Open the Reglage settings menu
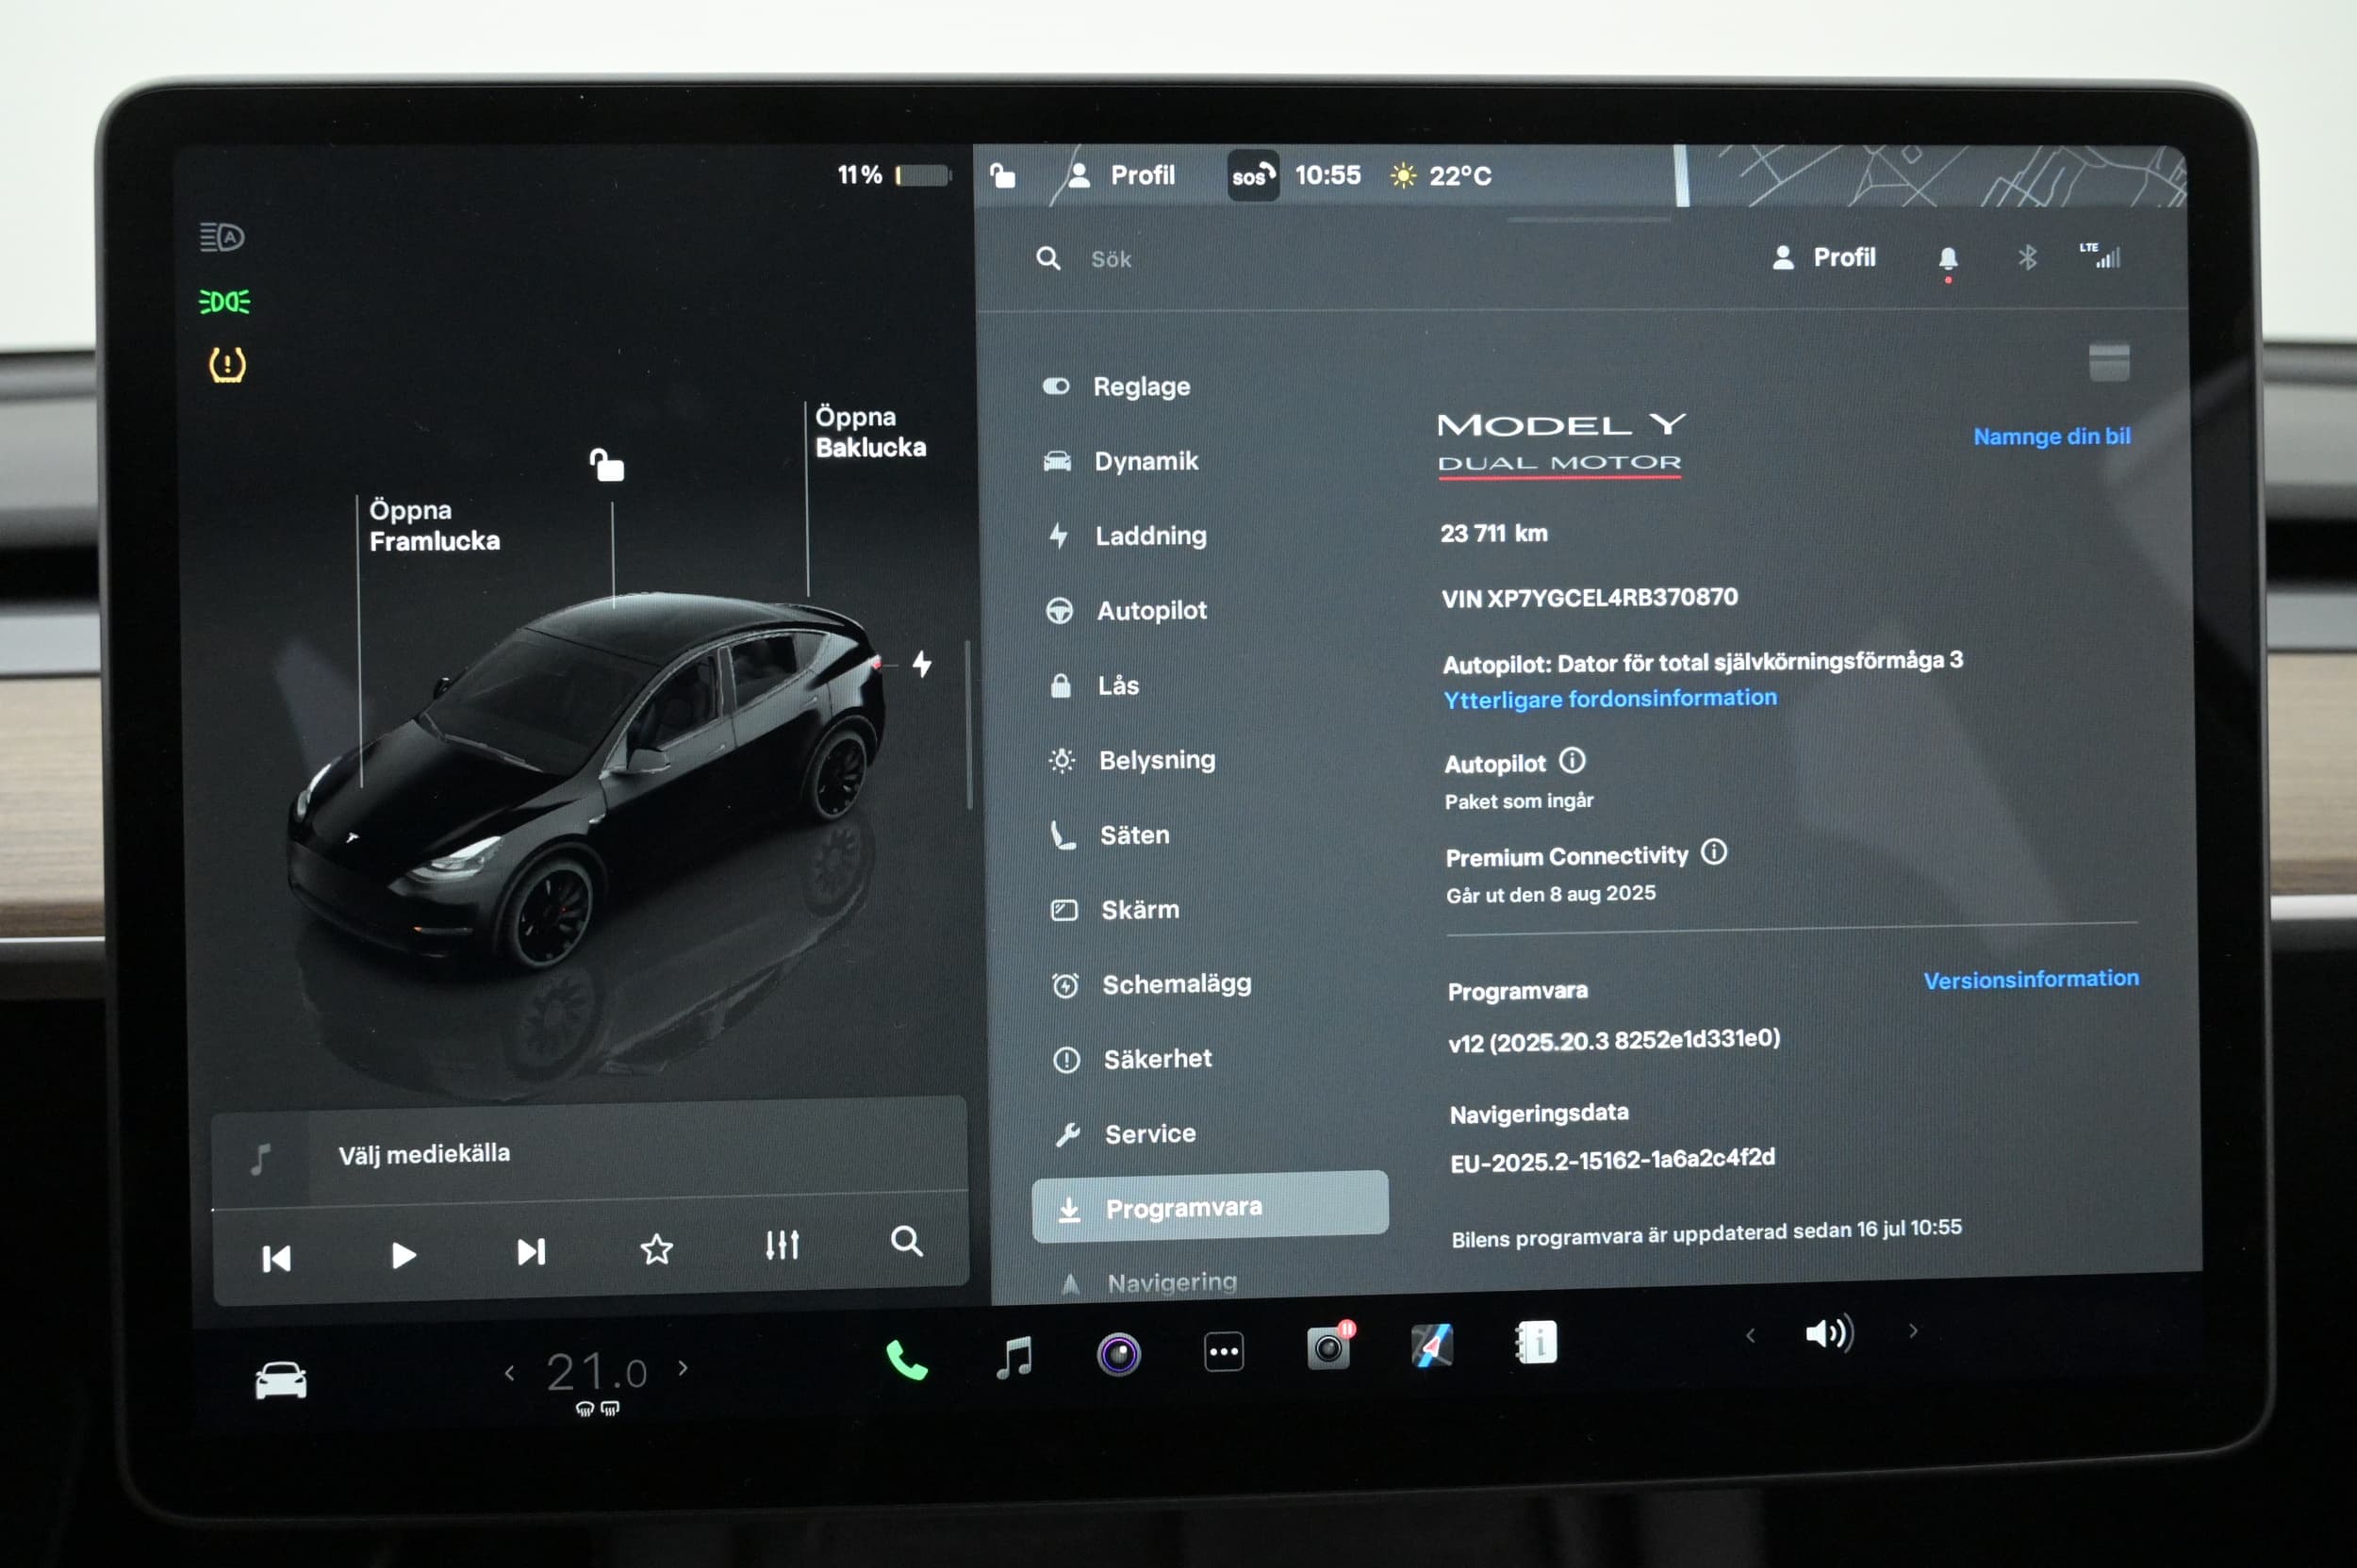 point(1117,386)
